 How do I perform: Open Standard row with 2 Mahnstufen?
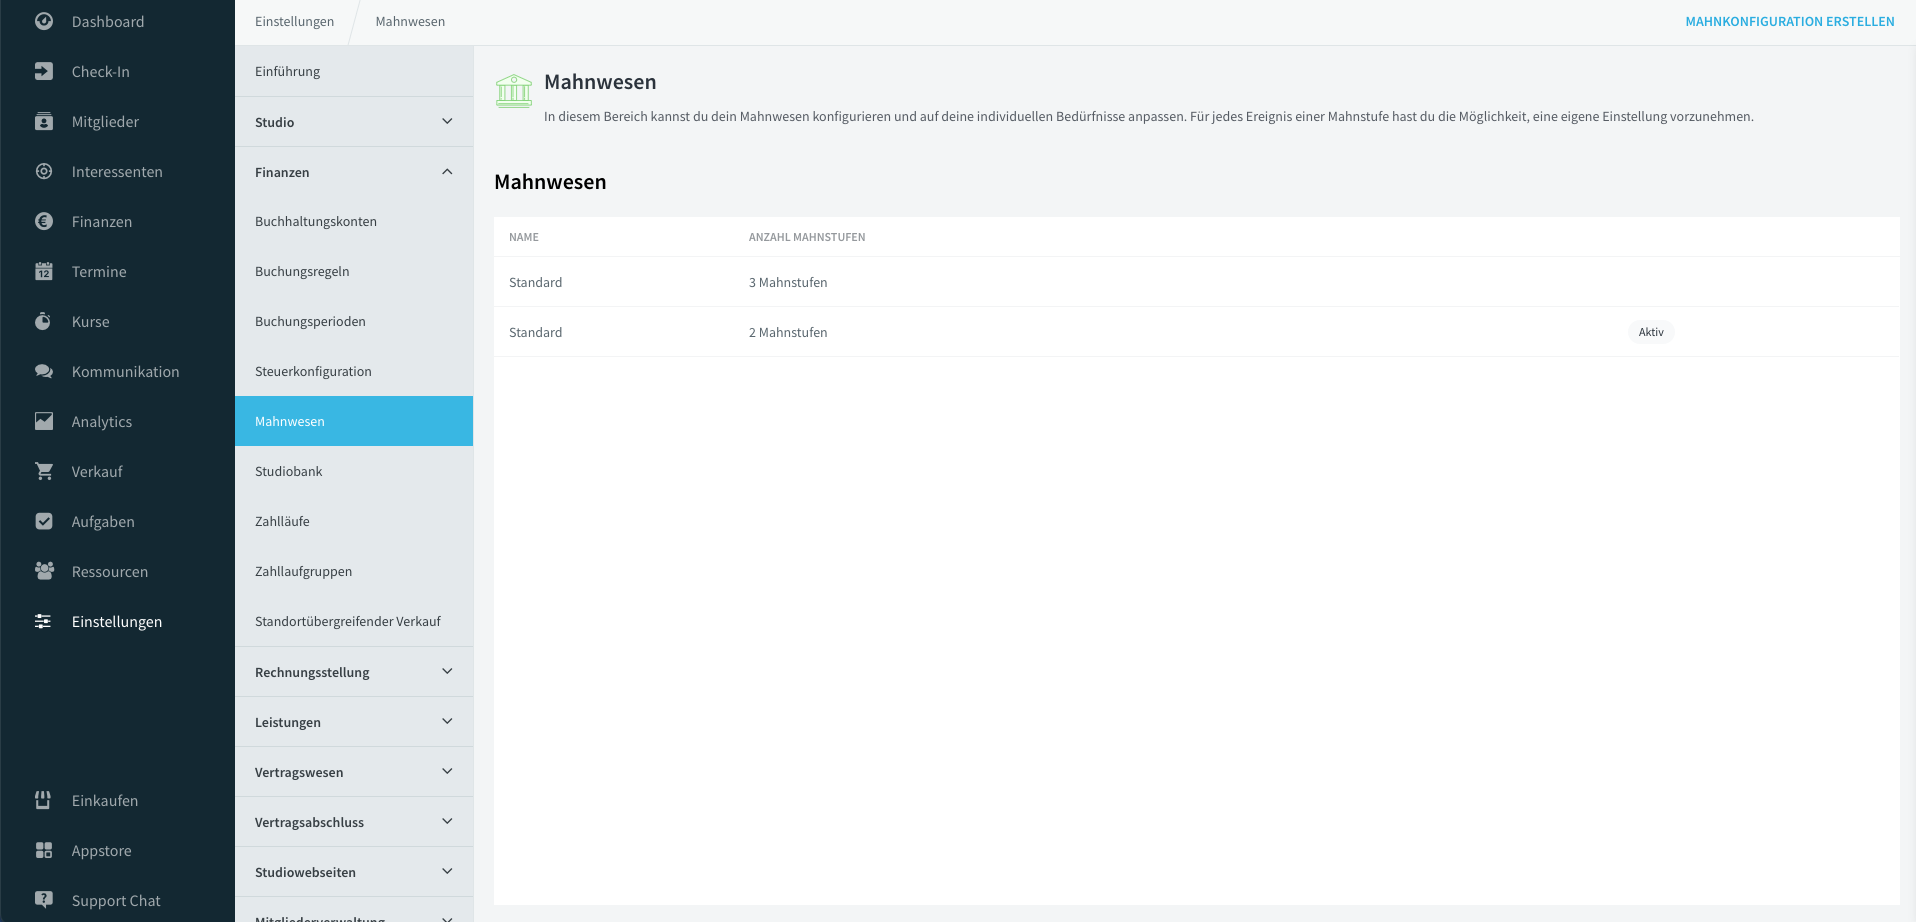(x=1197, y=332)
